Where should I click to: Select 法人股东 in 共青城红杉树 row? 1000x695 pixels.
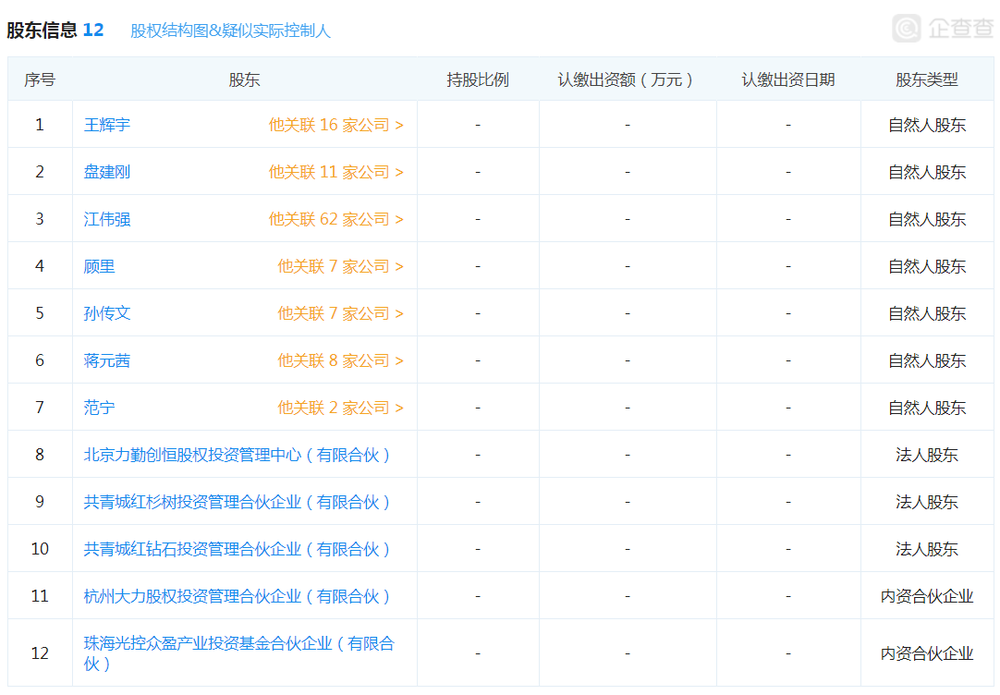click(927, 502)
